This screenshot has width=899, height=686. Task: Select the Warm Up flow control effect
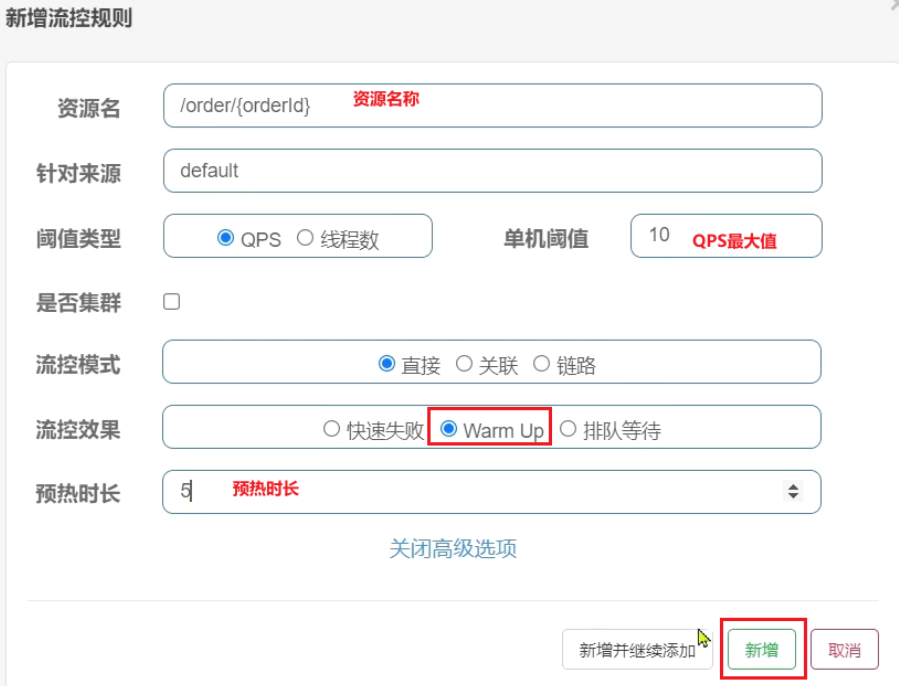(449, 428)
